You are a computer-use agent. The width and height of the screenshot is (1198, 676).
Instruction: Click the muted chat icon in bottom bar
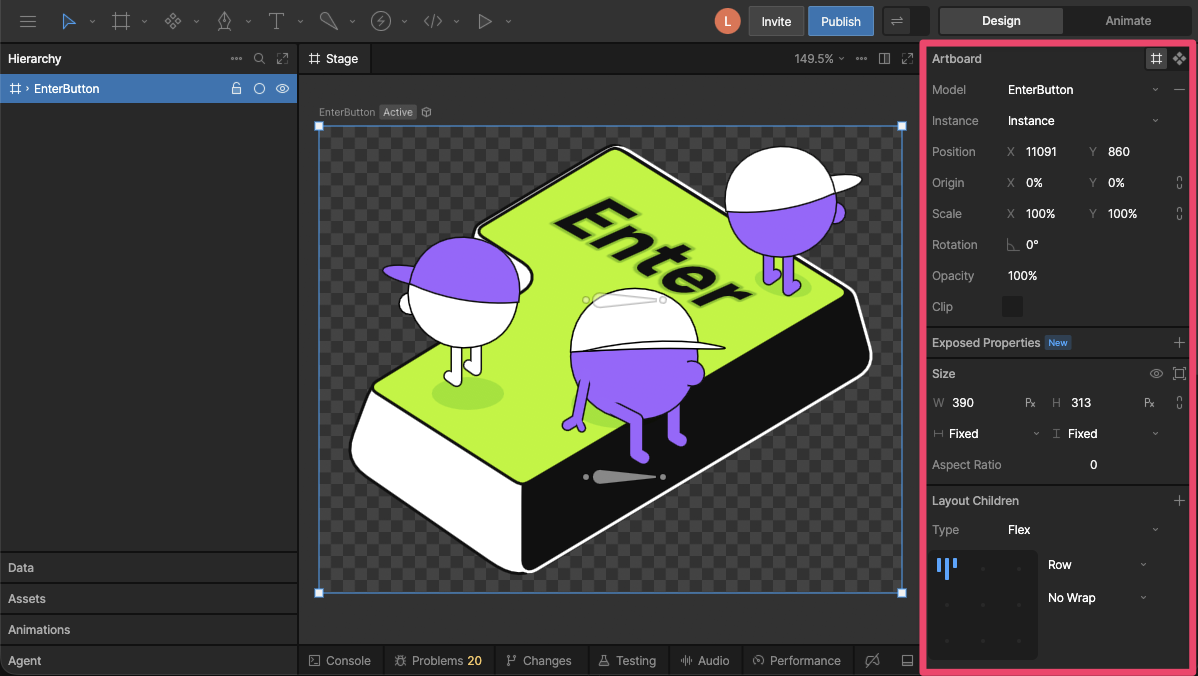[x=873, y=661]
